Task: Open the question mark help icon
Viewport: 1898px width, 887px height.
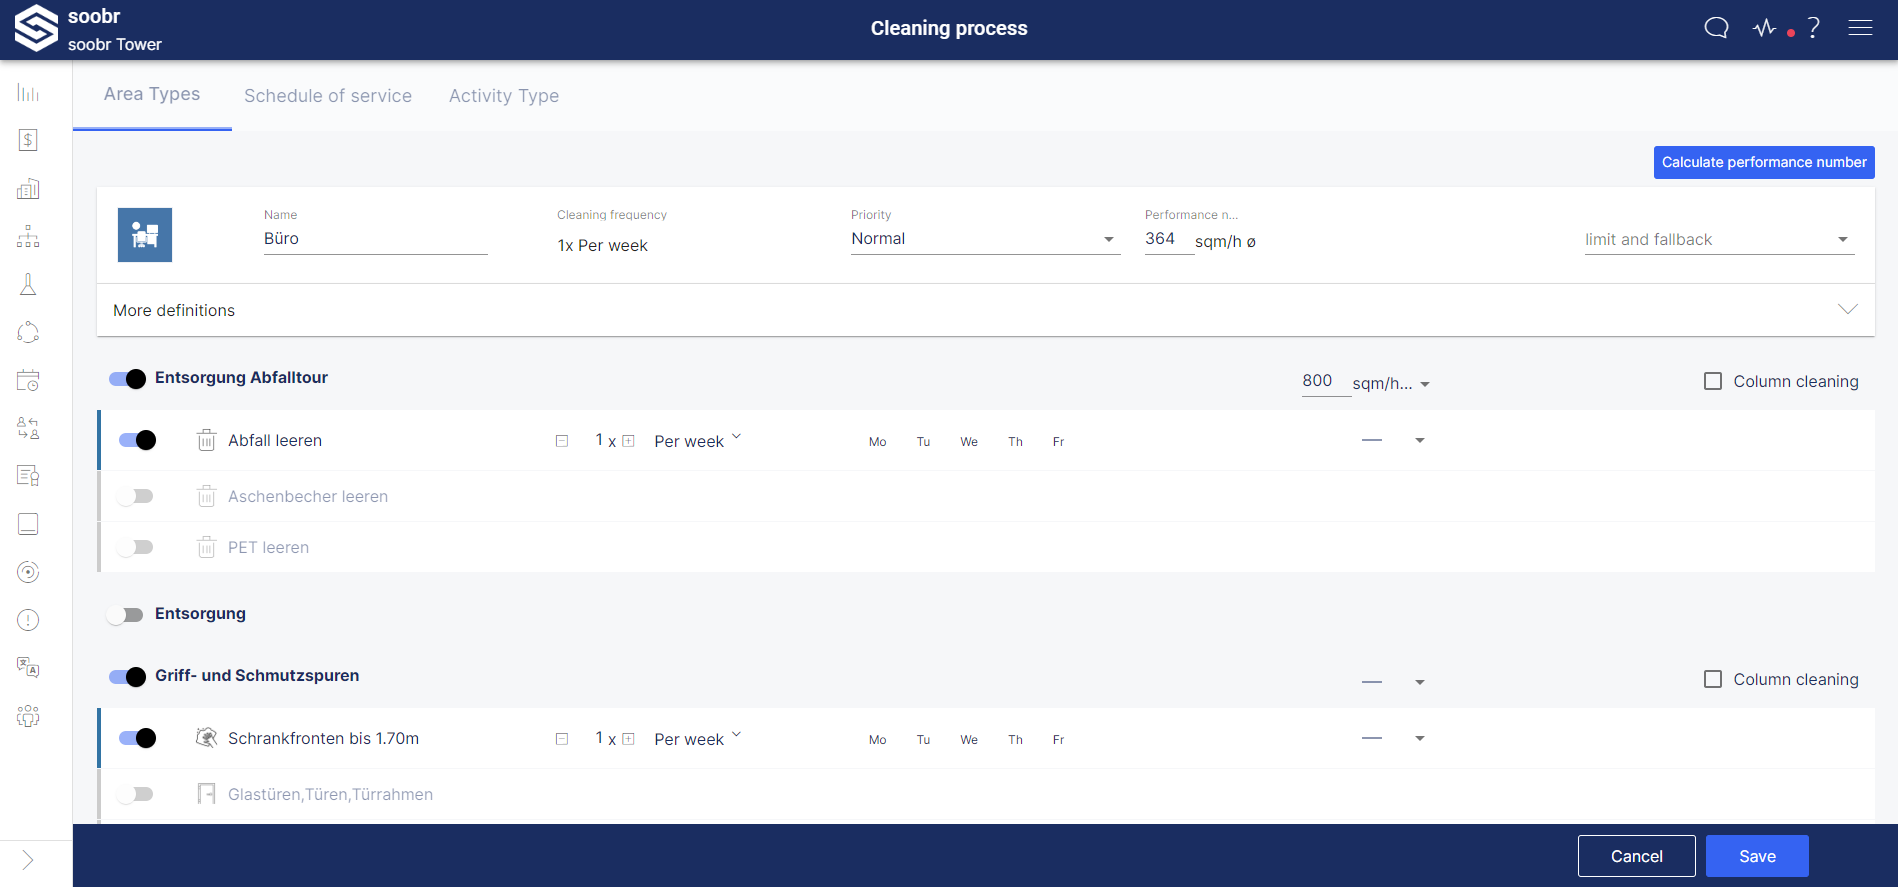Action: click(1813, 28)
